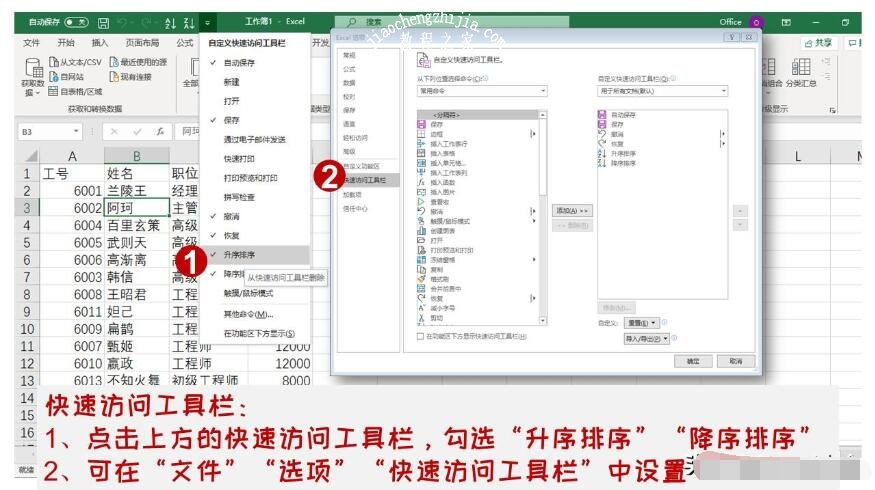Click the 取消 button in options dialog

coord(735,361)
